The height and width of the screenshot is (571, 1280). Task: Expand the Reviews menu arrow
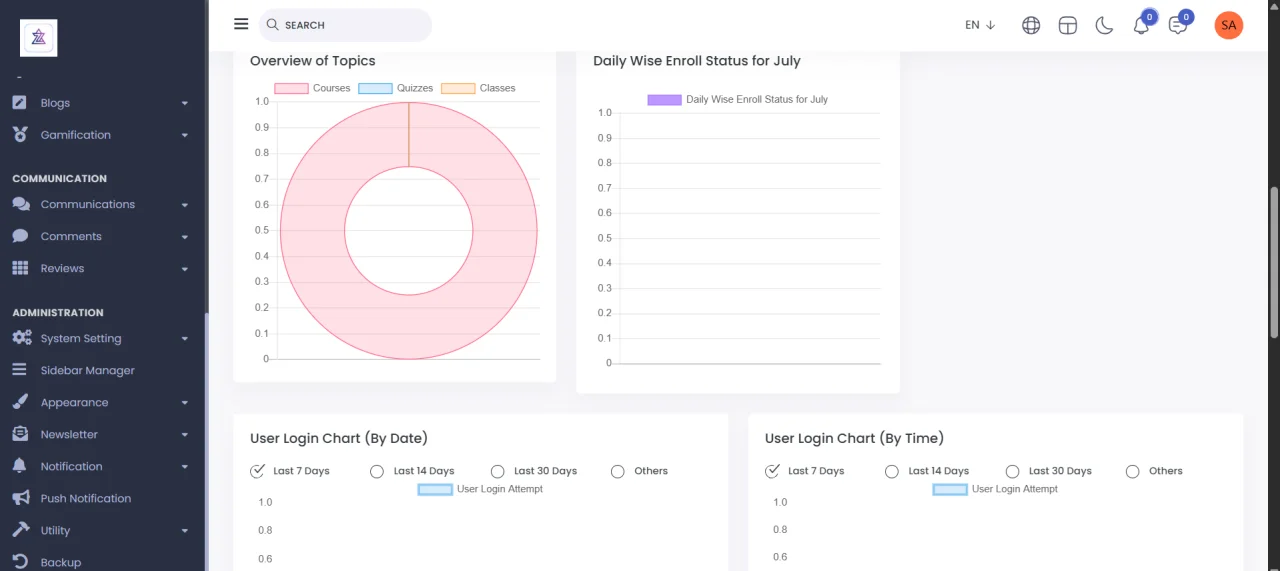pyautogui.click(x=185, y=269)
